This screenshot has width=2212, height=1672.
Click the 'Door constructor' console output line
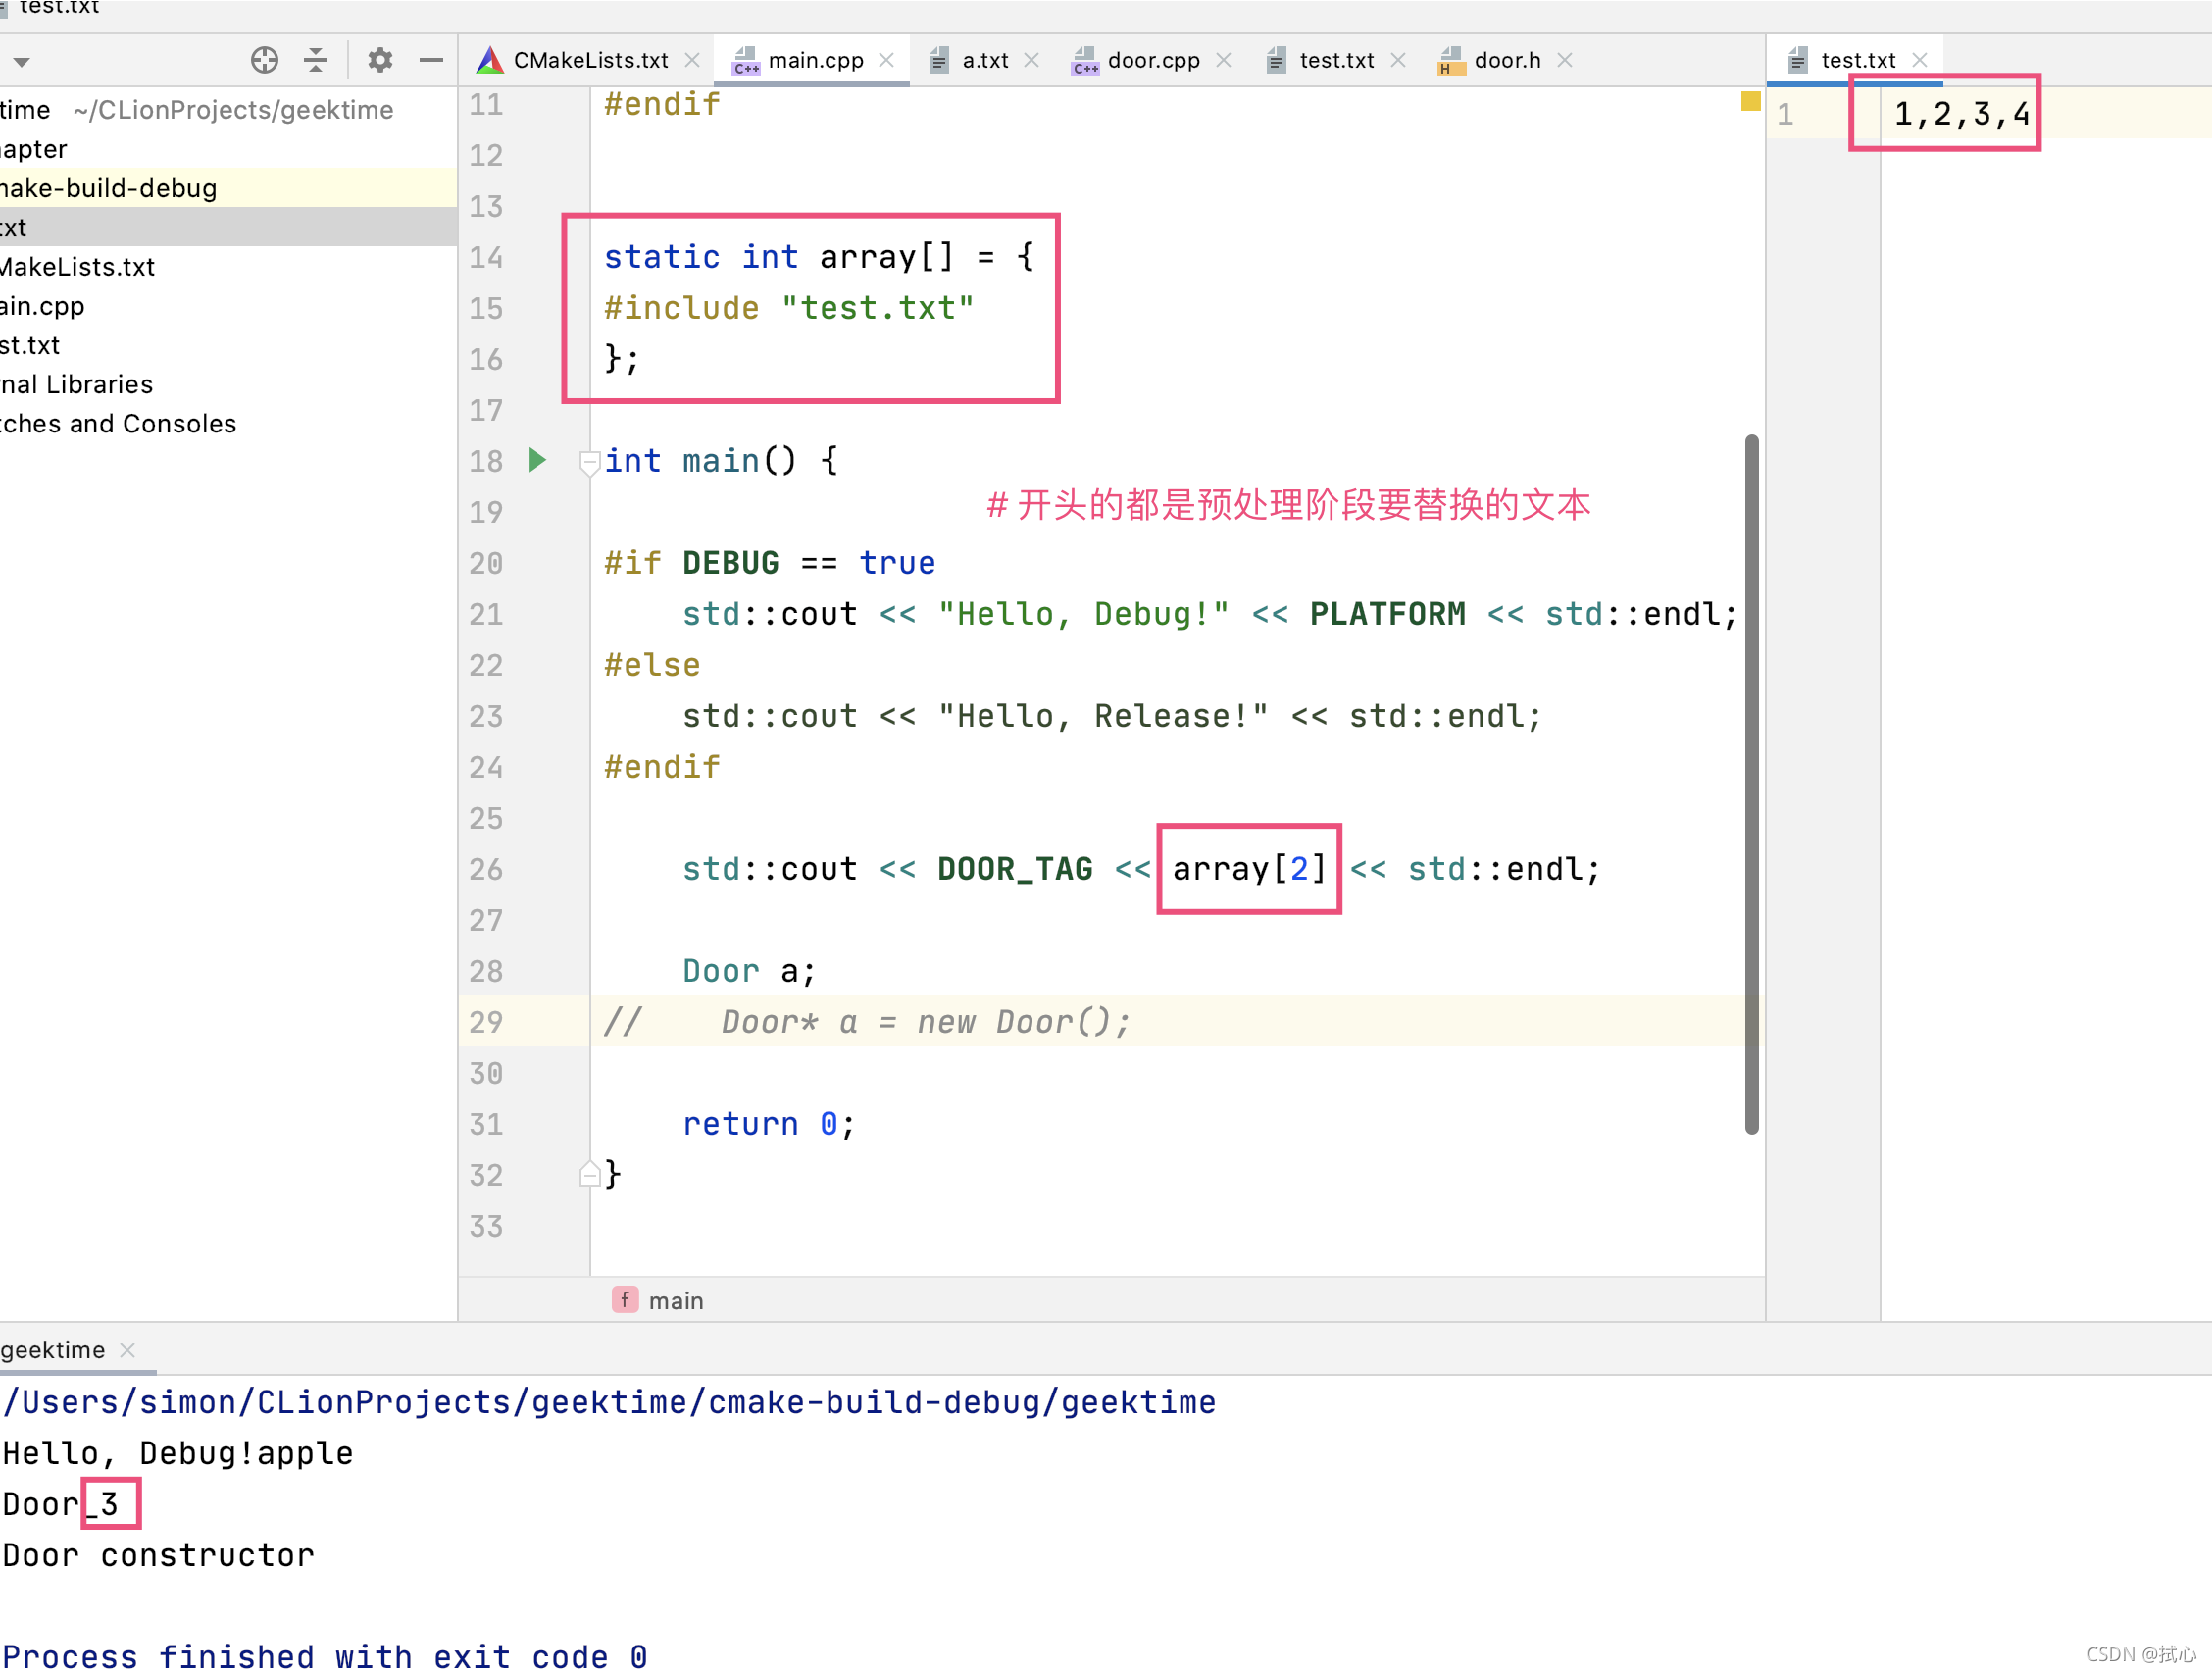(158, 1555)
